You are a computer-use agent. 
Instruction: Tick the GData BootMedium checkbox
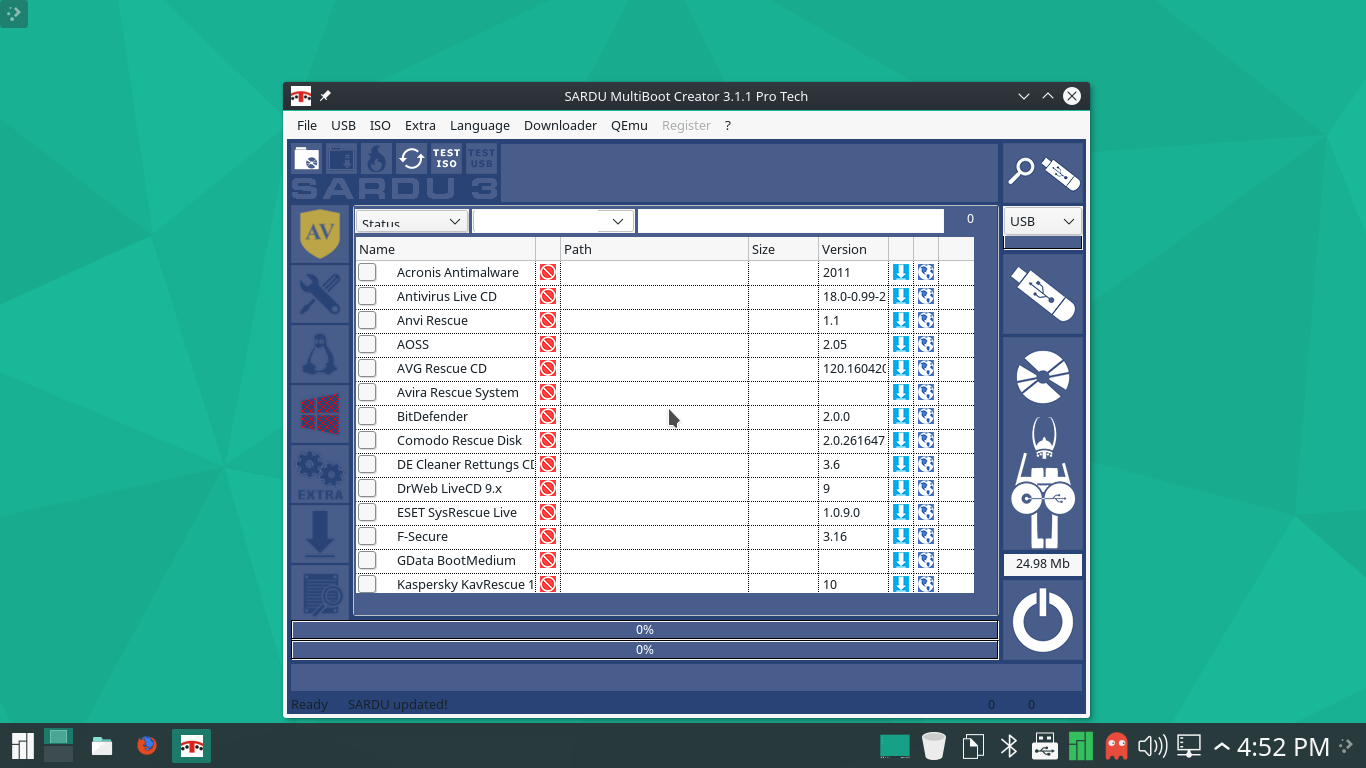(x=367, y=560)
